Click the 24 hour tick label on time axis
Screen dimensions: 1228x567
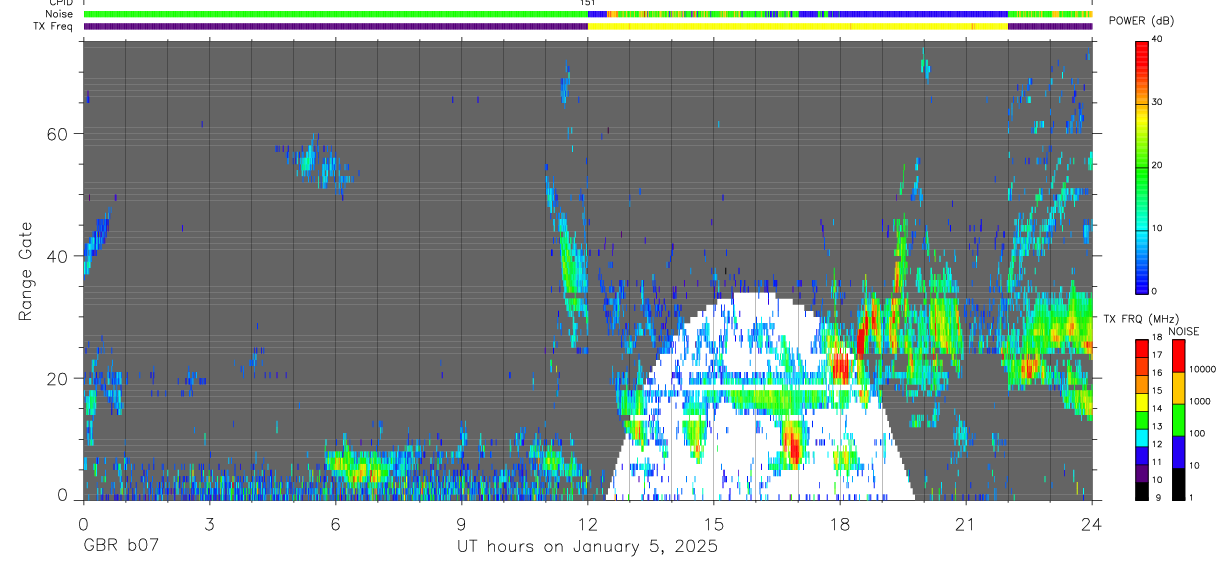[x=1092, y=524]
